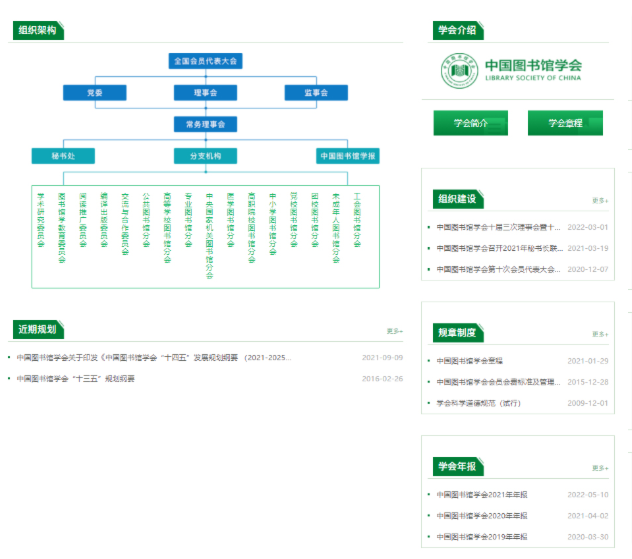This screenshot has width=632, height=559.
Task: Click the date 2020-12-07
Action: [x=588, y=269]
